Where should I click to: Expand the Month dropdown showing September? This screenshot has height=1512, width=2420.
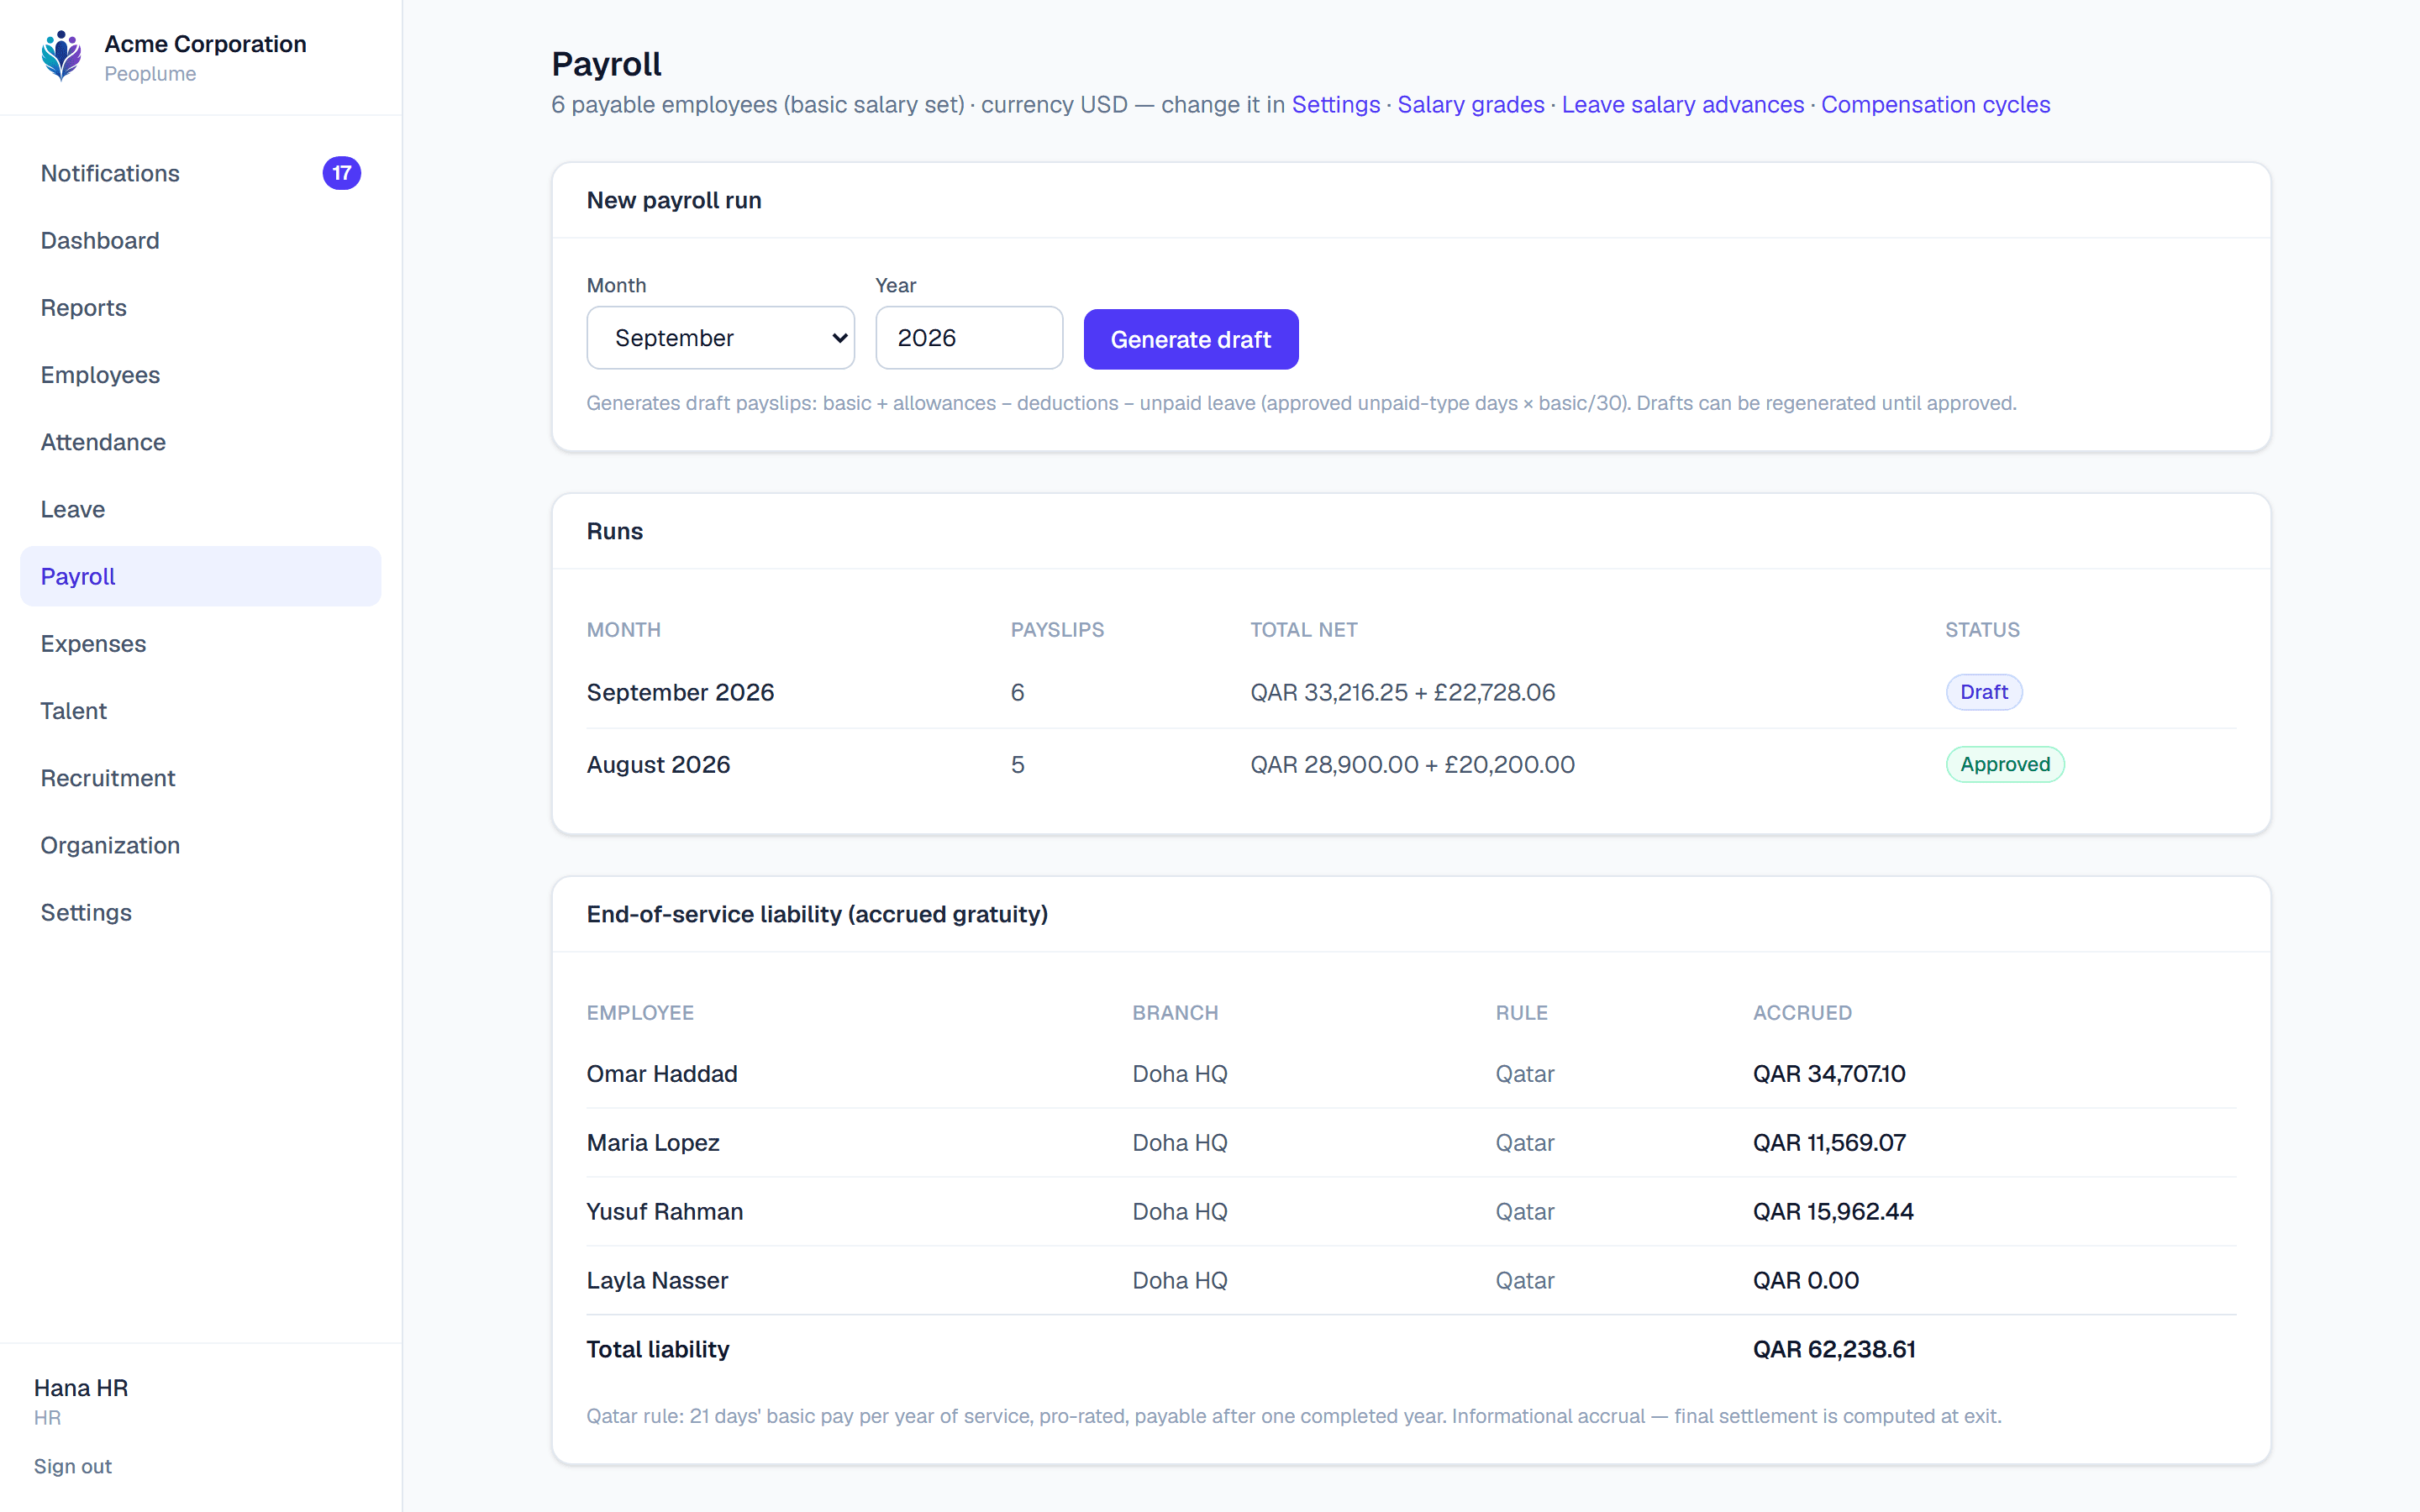(x=720, y=338)
